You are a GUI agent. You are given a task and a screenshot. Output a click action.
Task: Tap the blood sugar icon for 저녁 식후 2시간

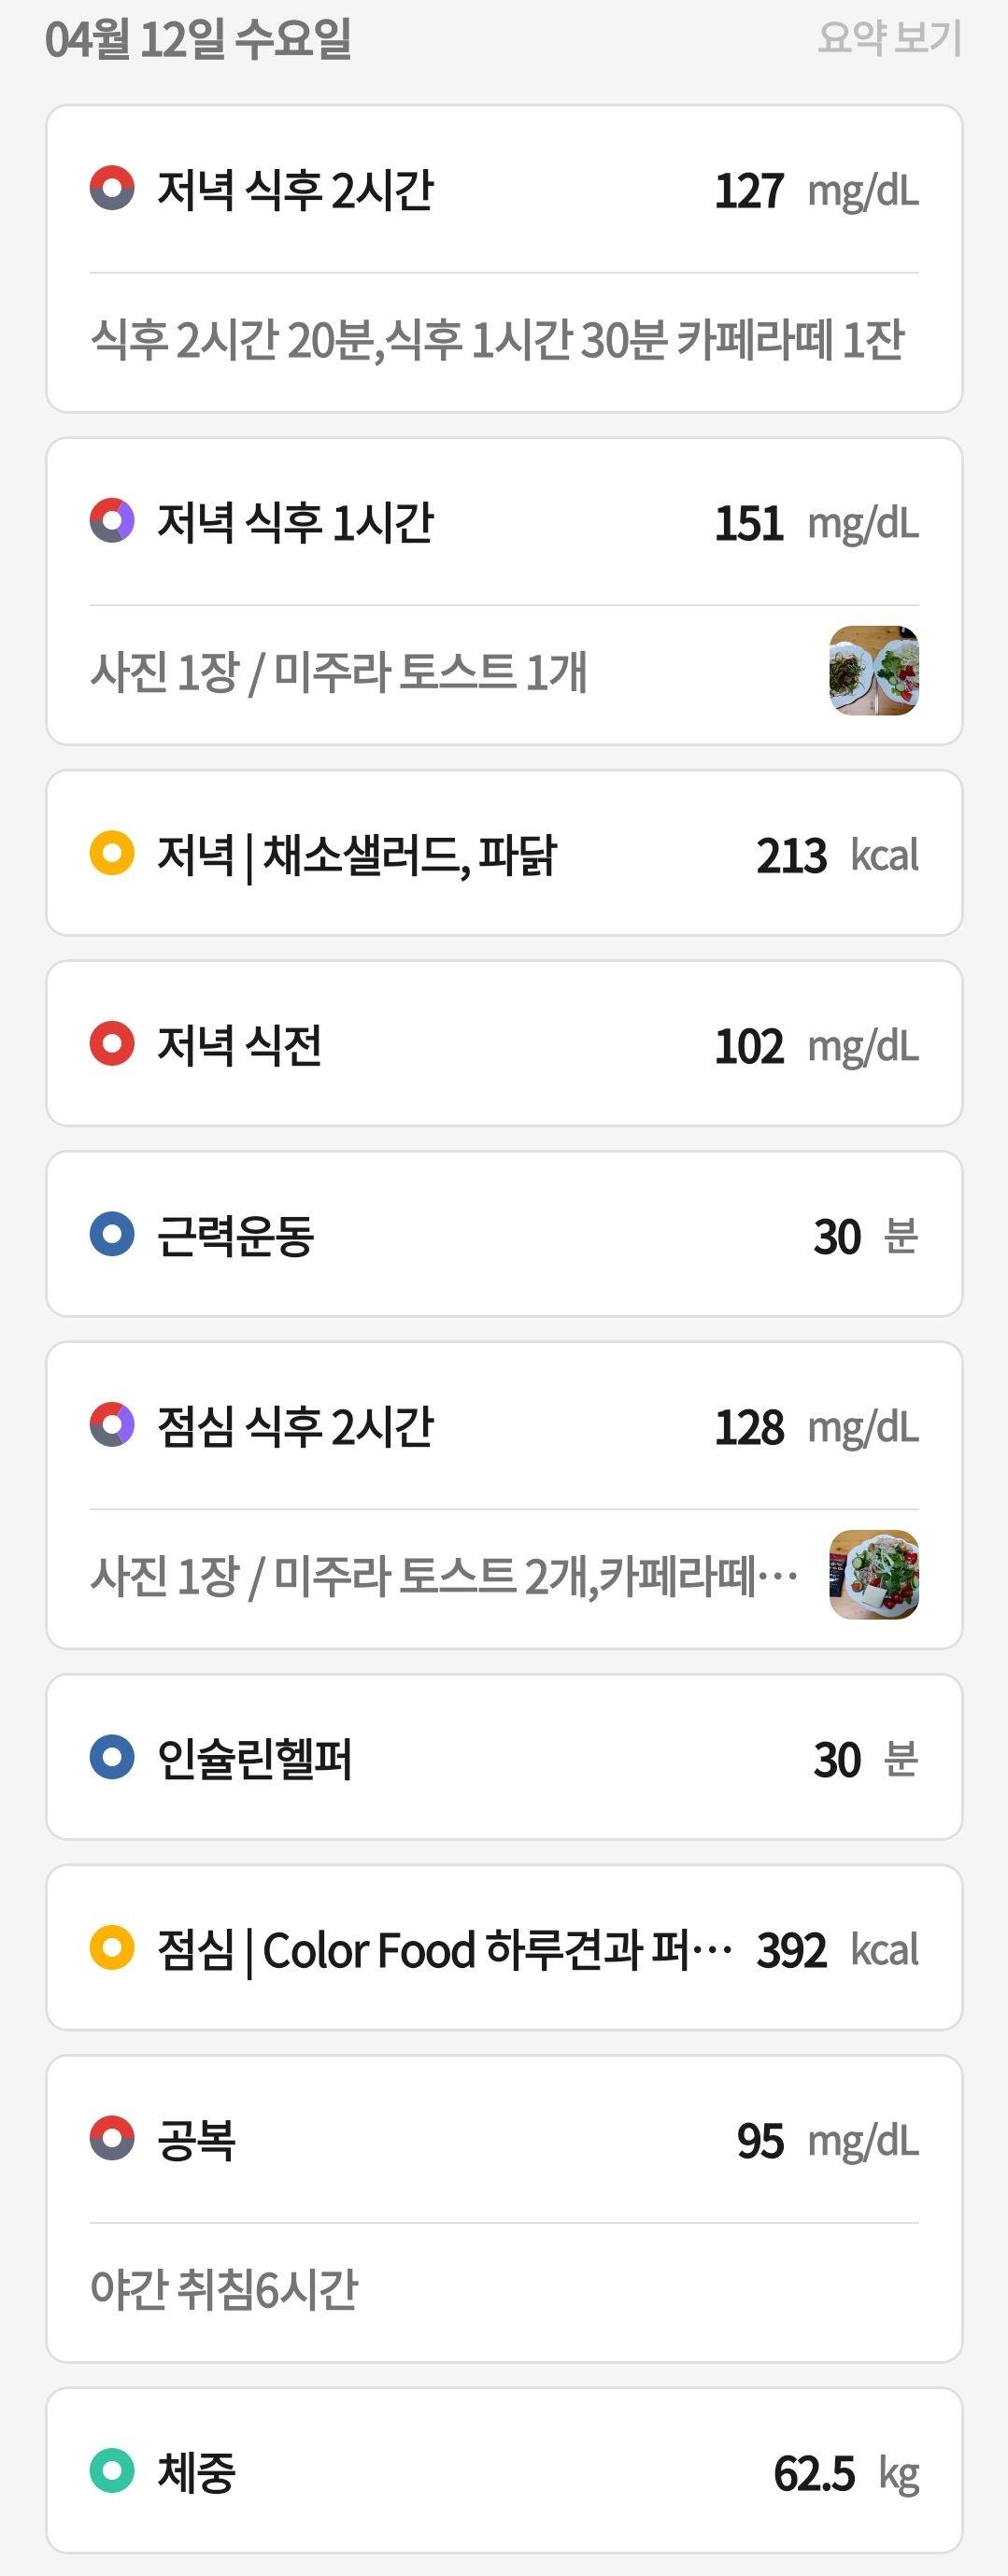(x=112, y=188)
